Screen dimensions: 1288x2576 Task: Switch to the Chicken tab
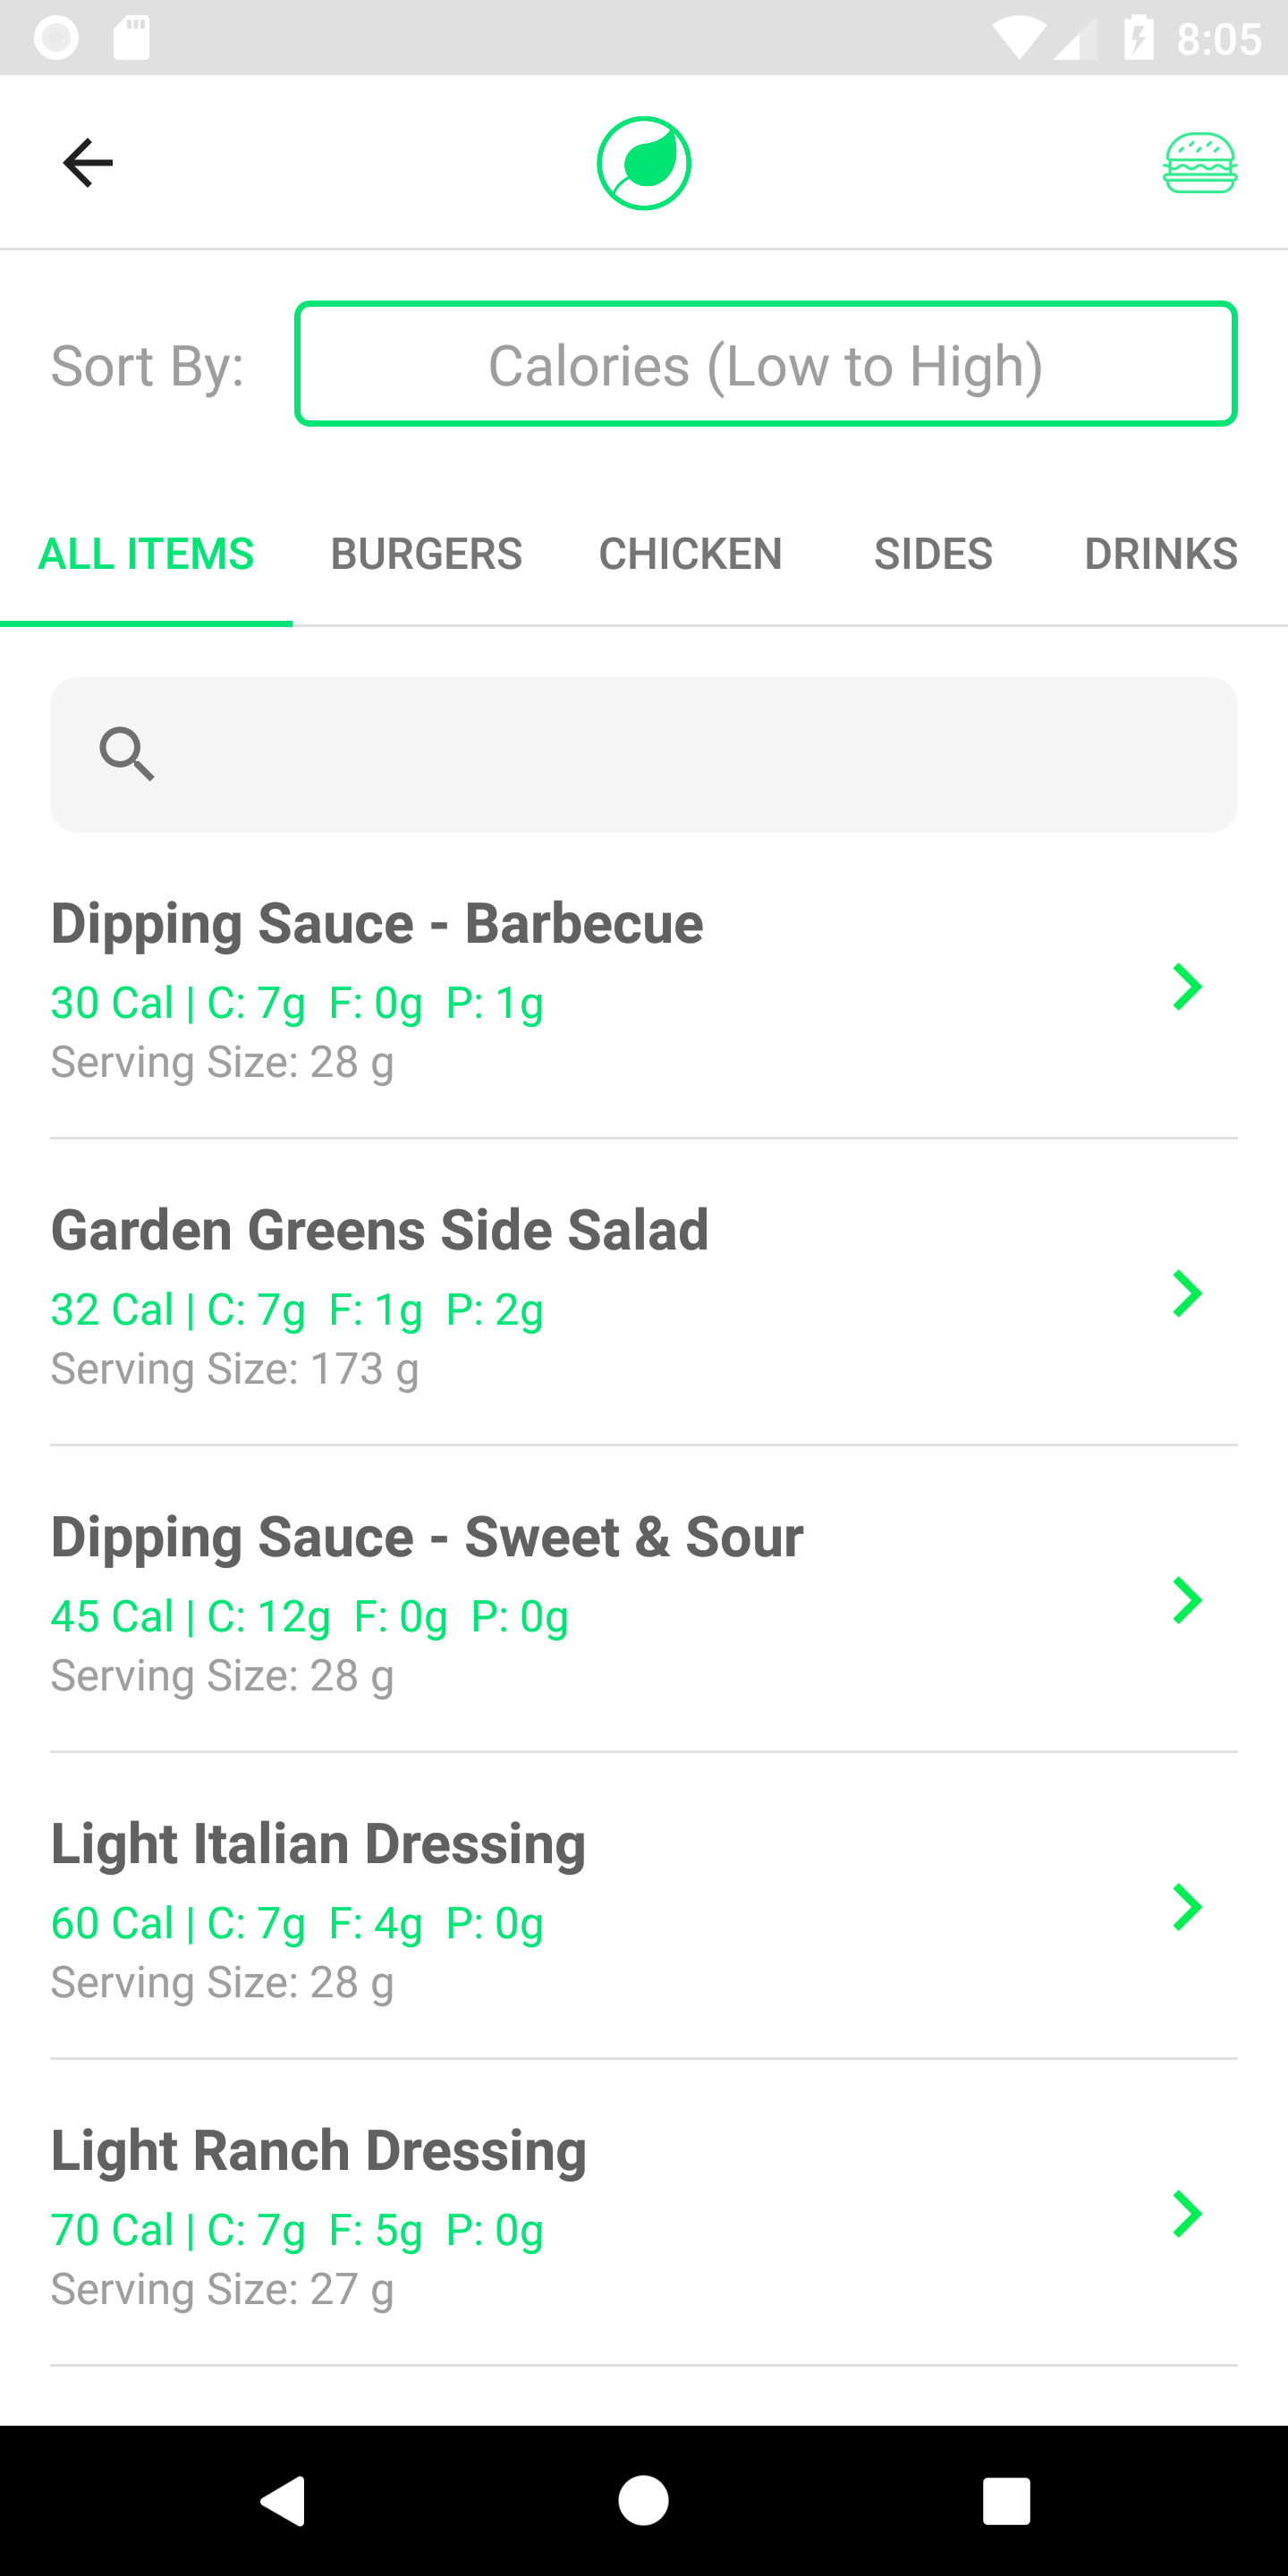pyautogui.click(x=690, y=554)
